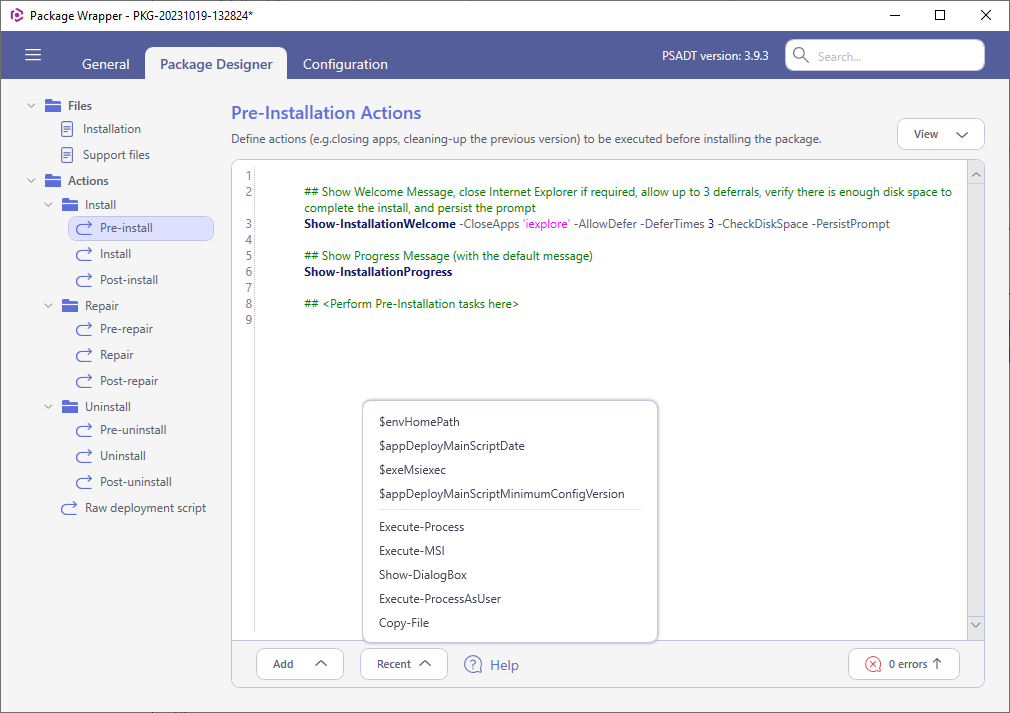
Task: Click the editor scrollbar up arrow
Action: [976, 175]
